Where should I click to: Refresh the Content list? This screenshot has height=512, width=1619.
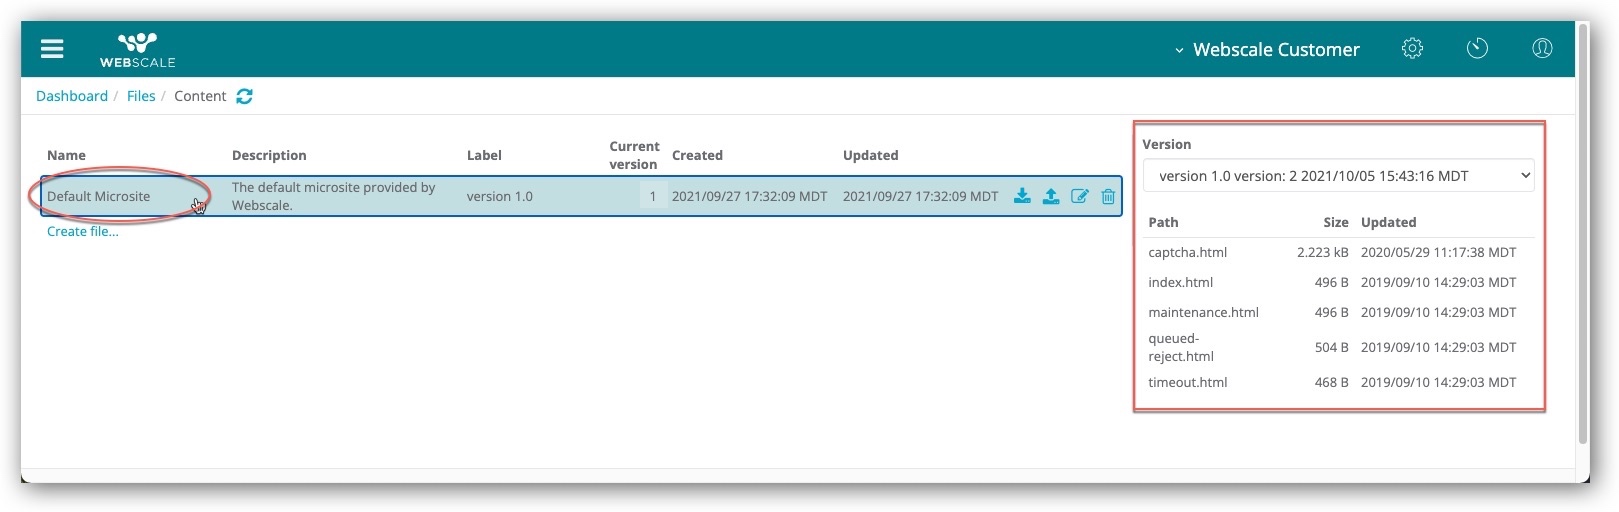click(245, 96)
